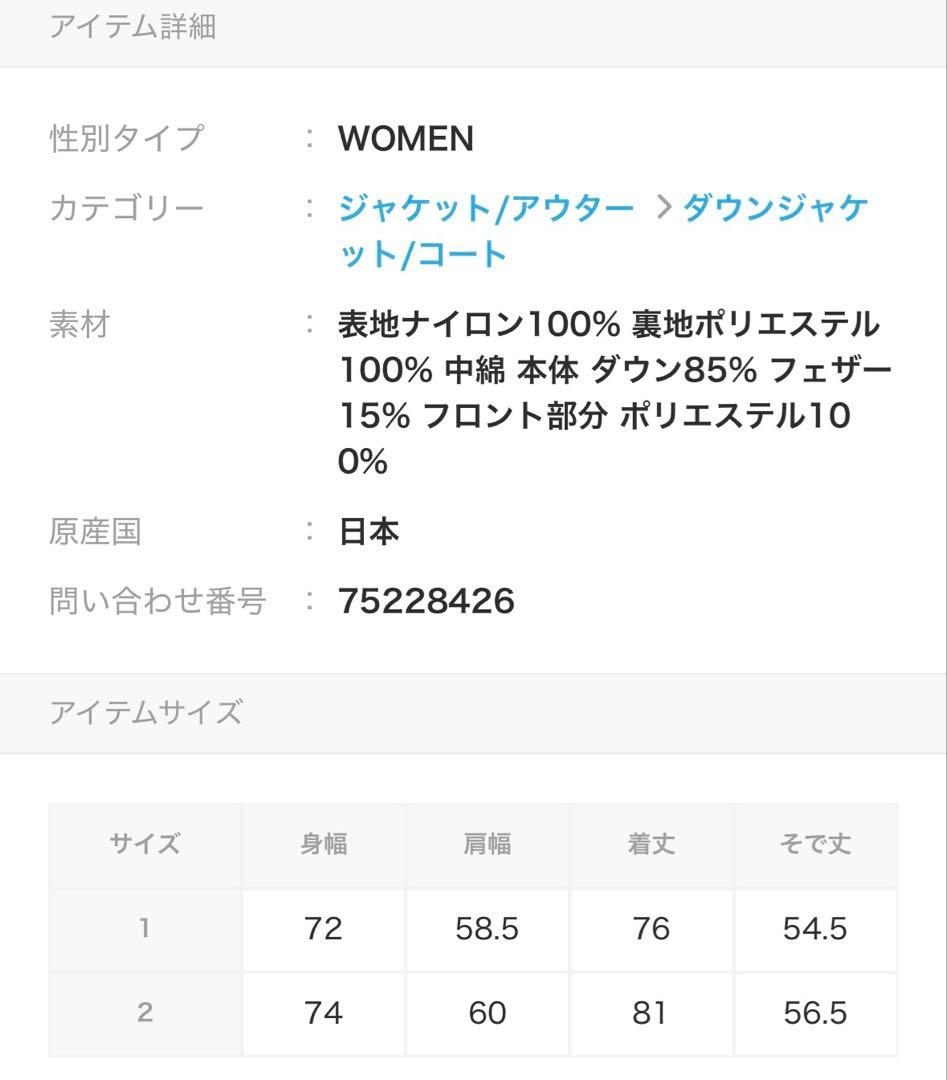This screenshot has height=1080, width=947.
Task: Select the inquiry number 75228426
Action: pos(426,601)
